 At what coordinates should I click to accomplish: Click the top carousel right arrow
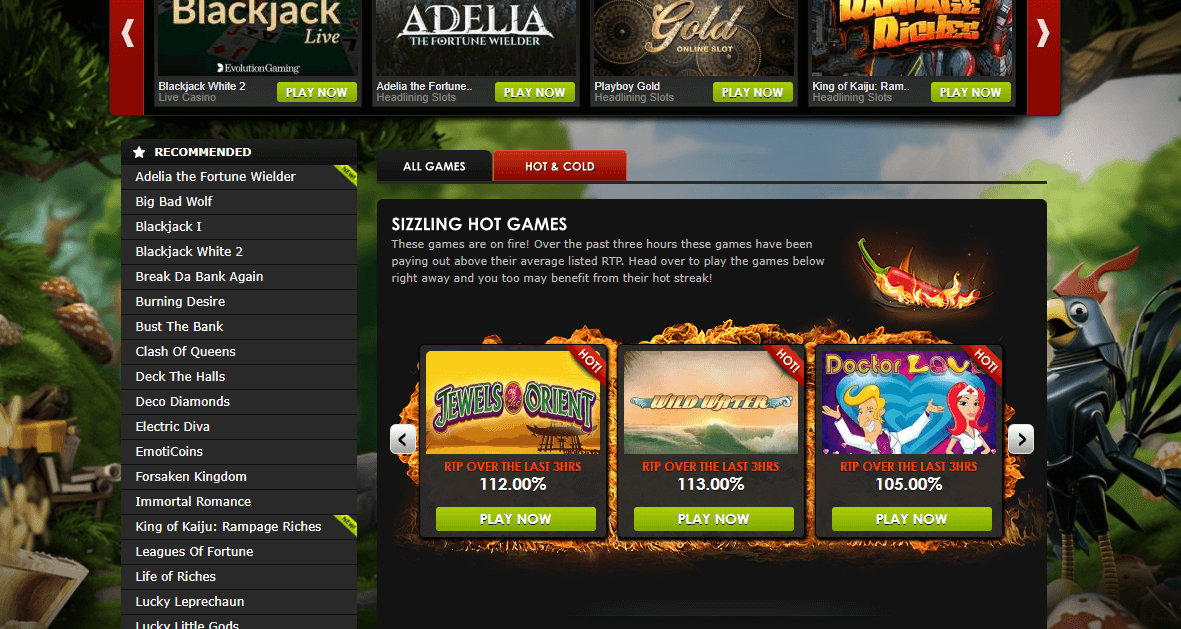[1043, 34]
